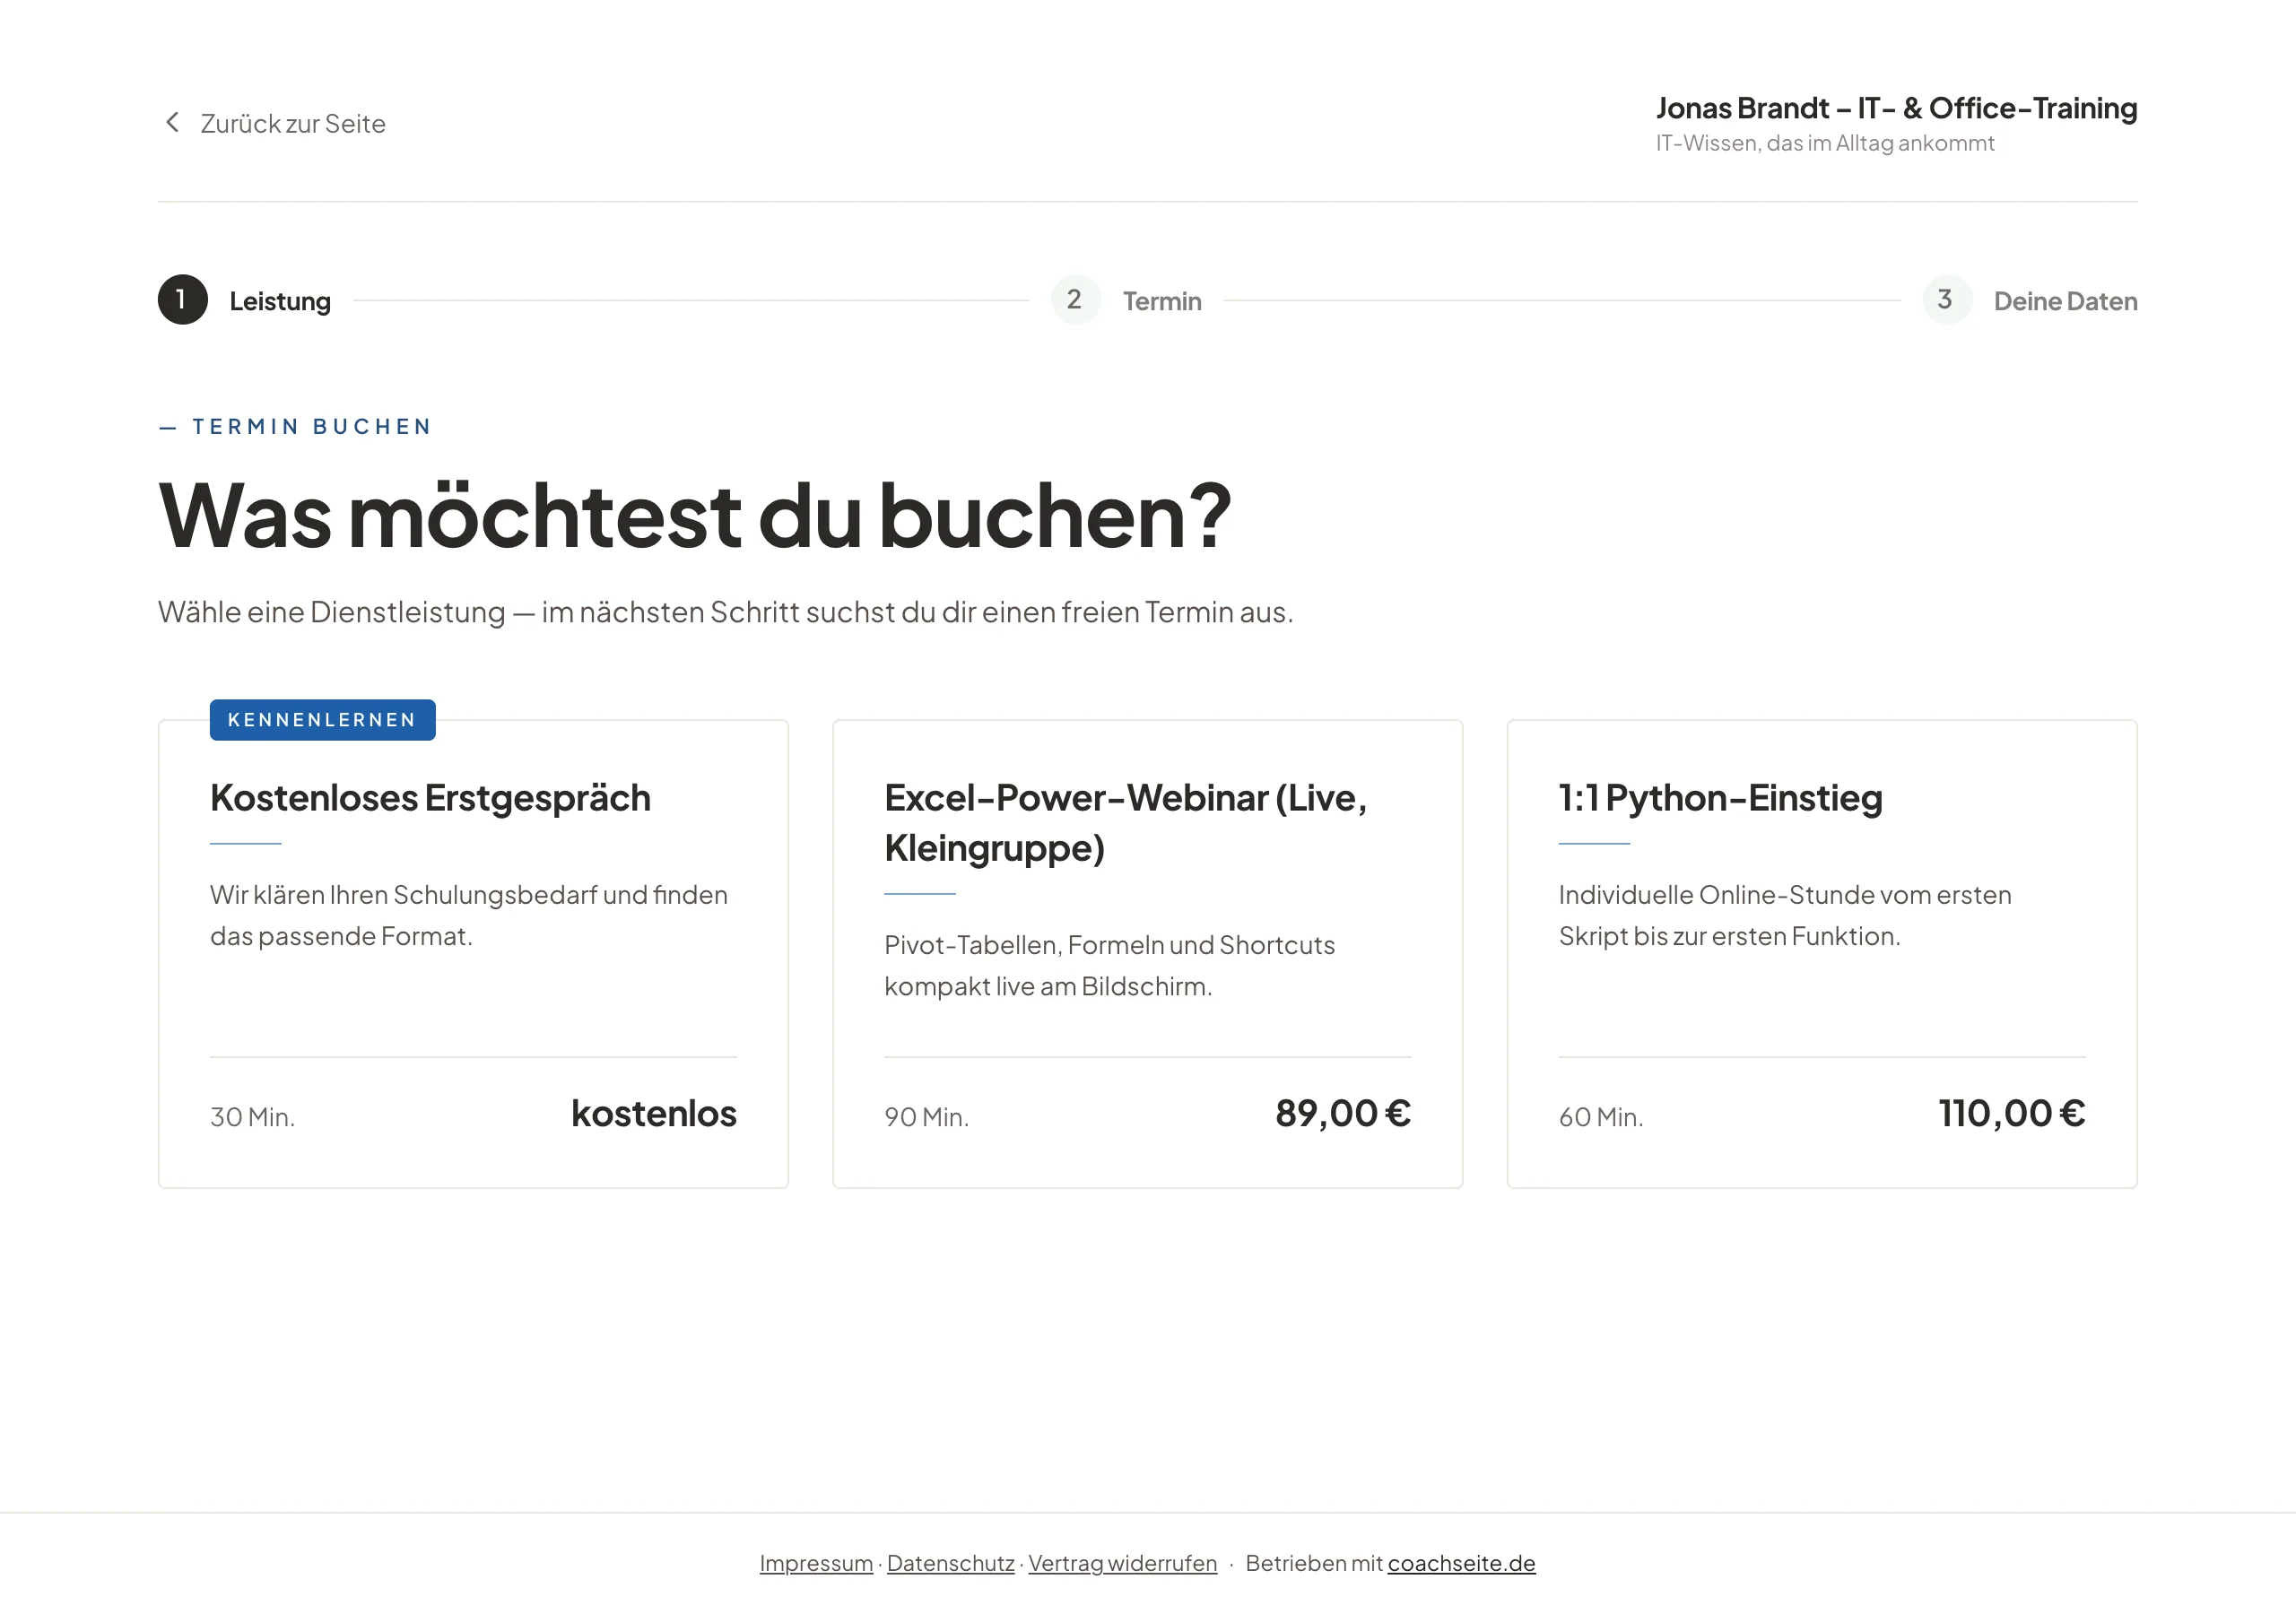Select step 2 circle for Termin

[1075, 300]
